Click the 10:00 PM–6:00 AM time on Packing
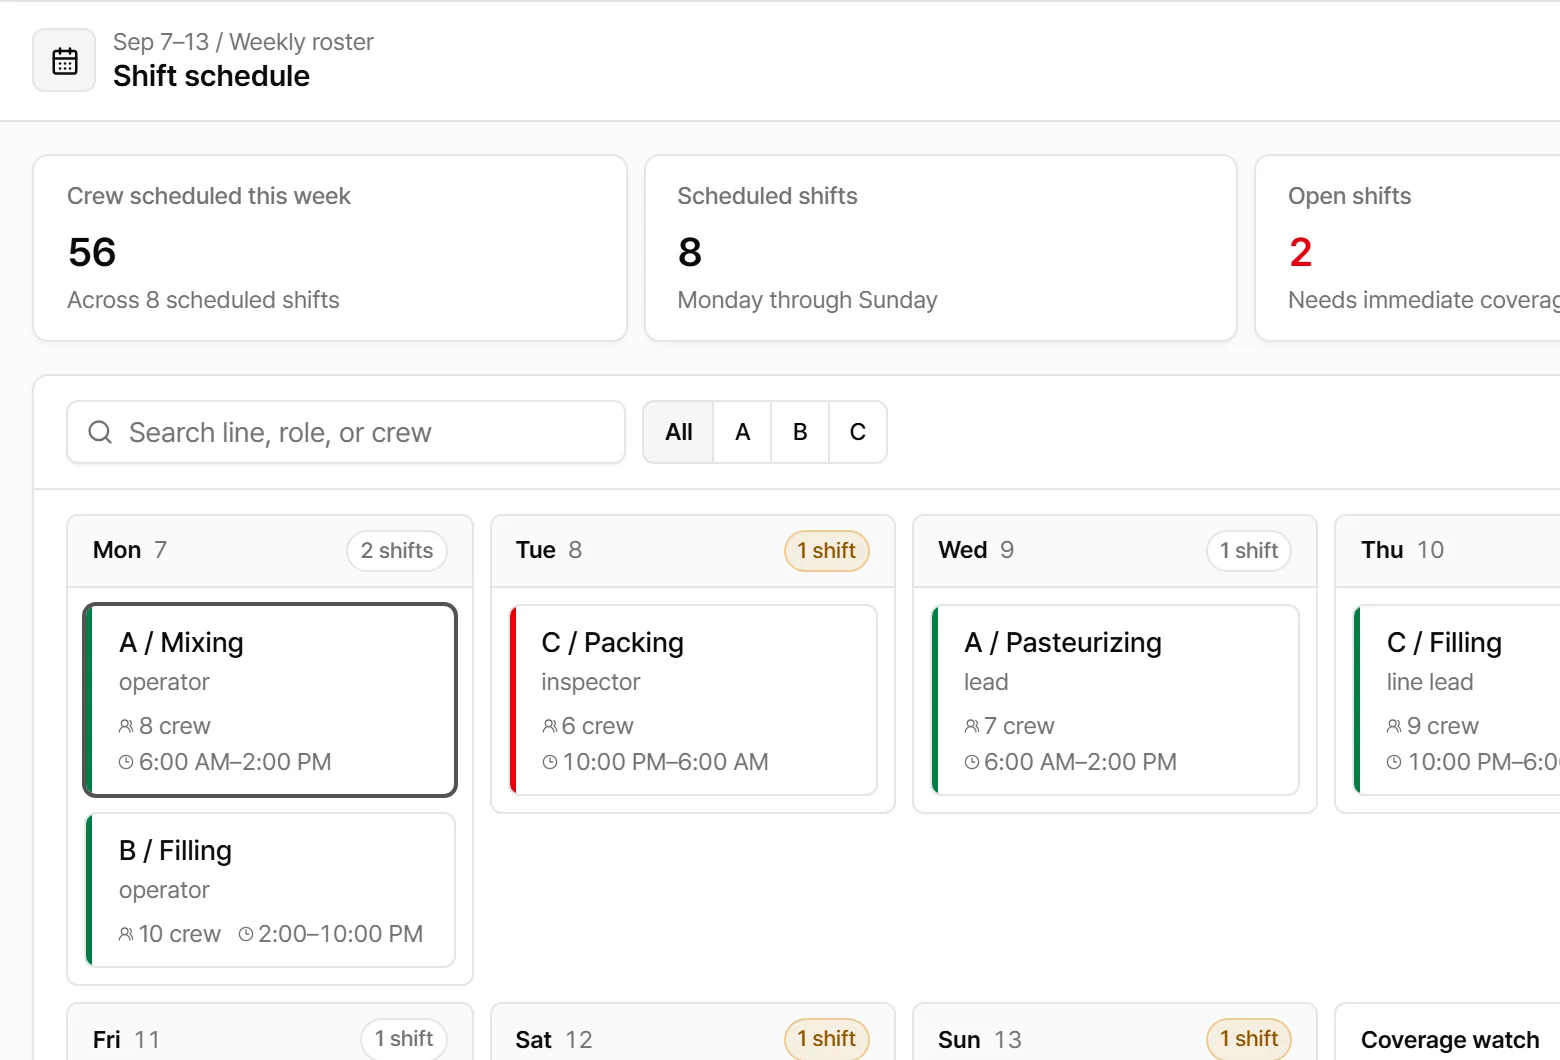 click(x=665, y=762)
